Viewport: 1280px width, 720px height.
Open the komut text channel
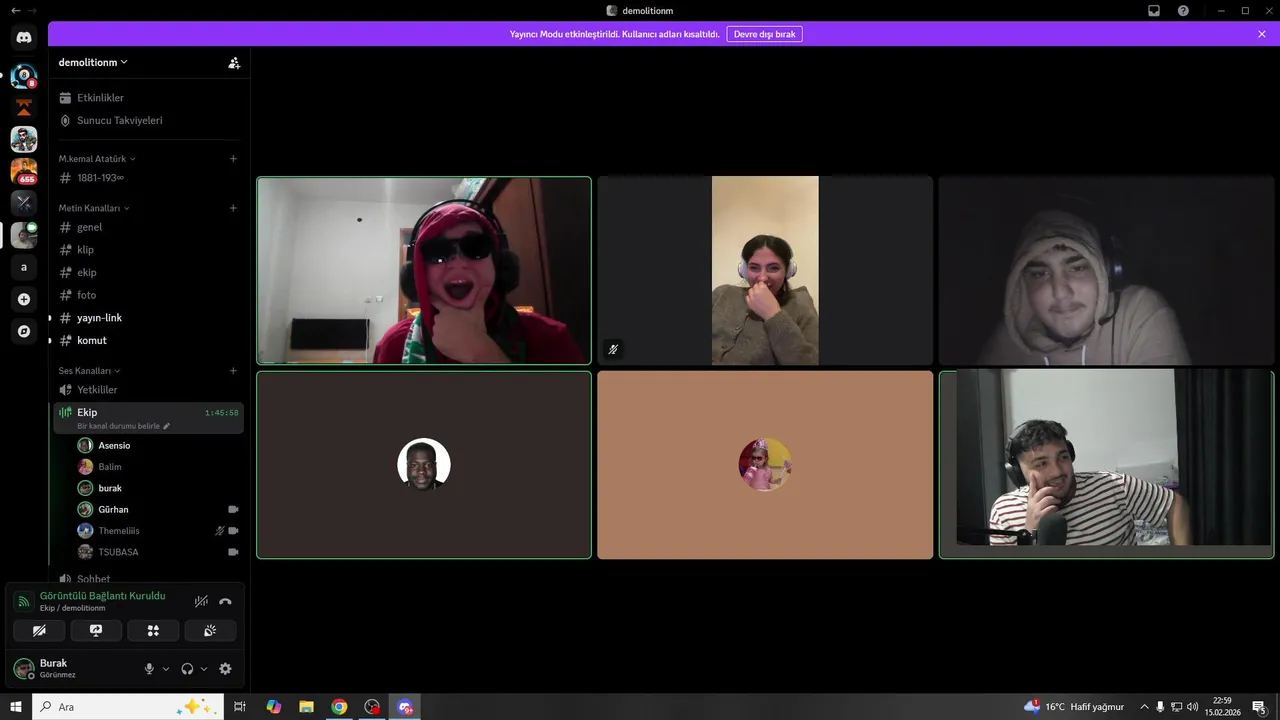[x=148, y=340]
